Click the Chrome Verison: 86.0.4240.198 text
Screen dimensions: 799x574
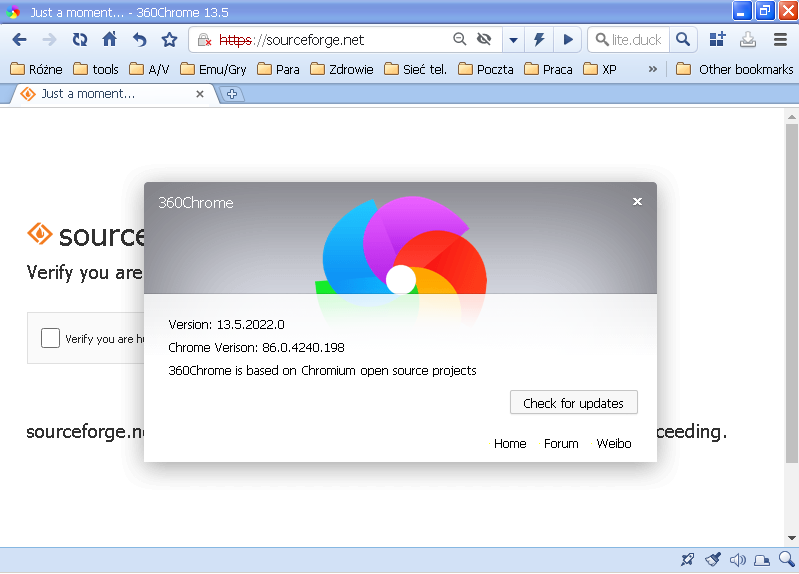[256, 347]
